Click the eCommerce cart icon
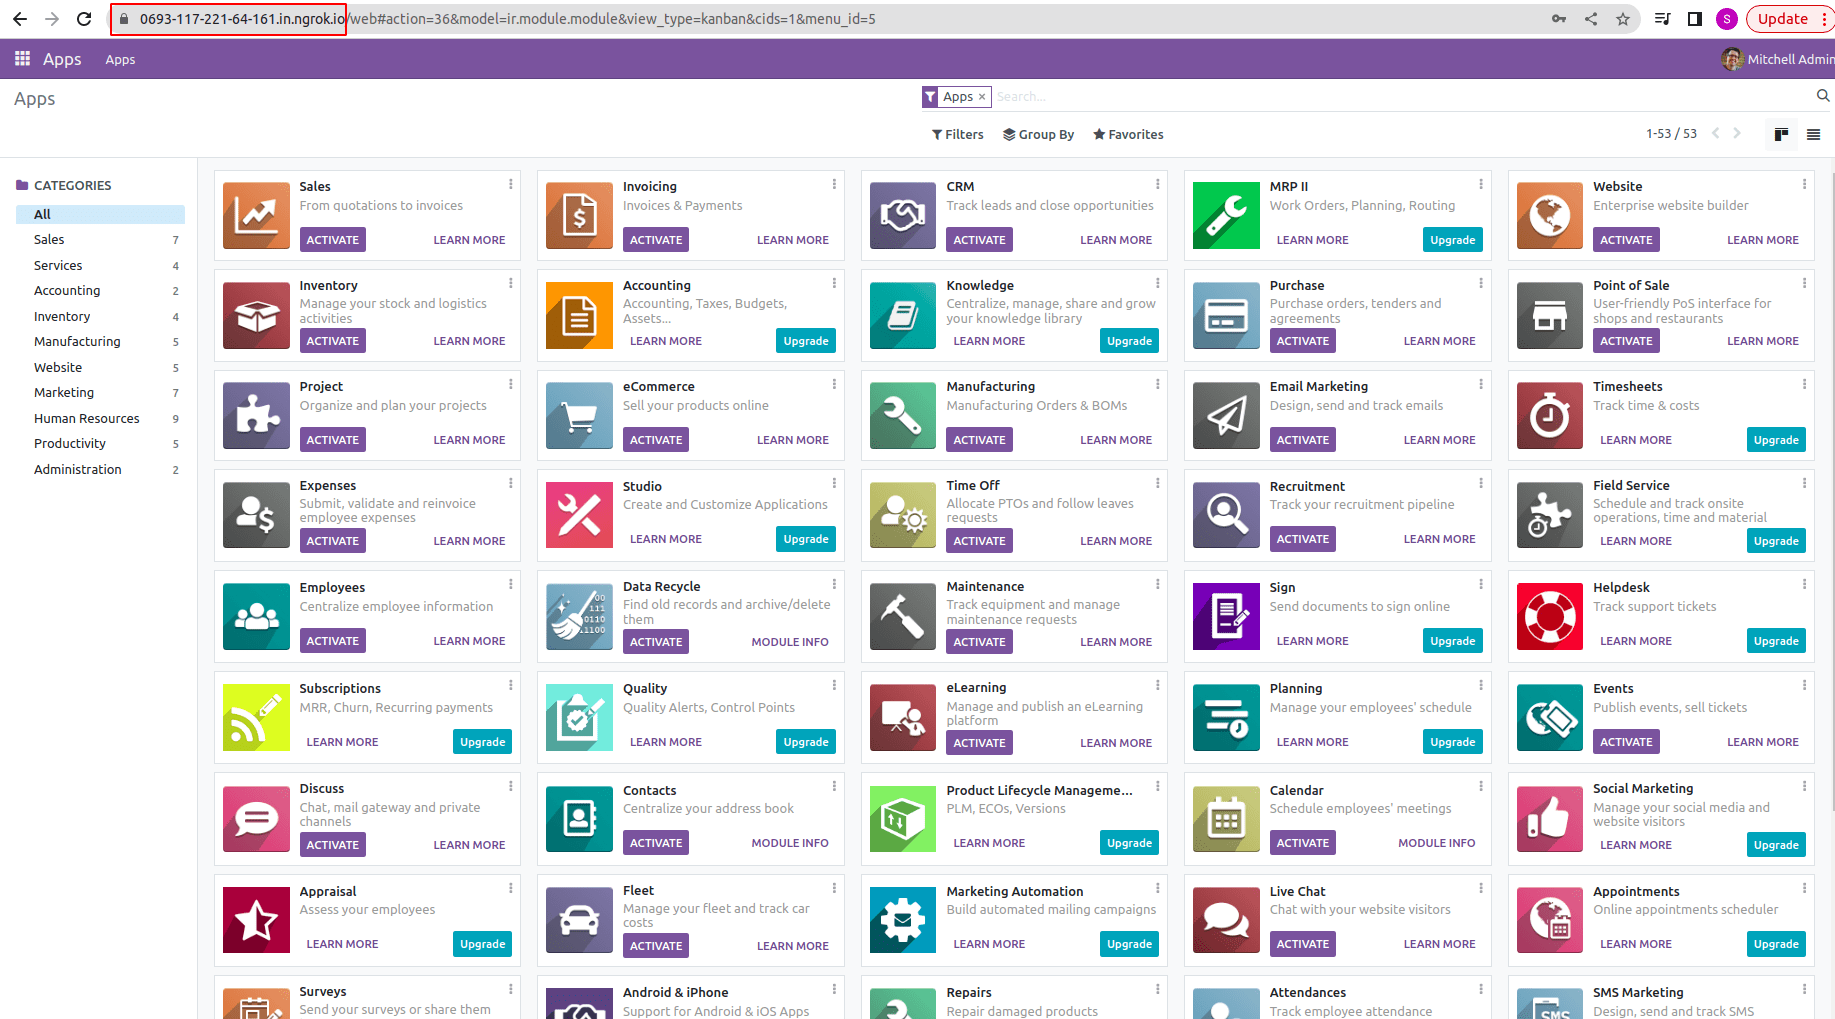This screenshot has height=1019, width=1835. coord(580,415)
